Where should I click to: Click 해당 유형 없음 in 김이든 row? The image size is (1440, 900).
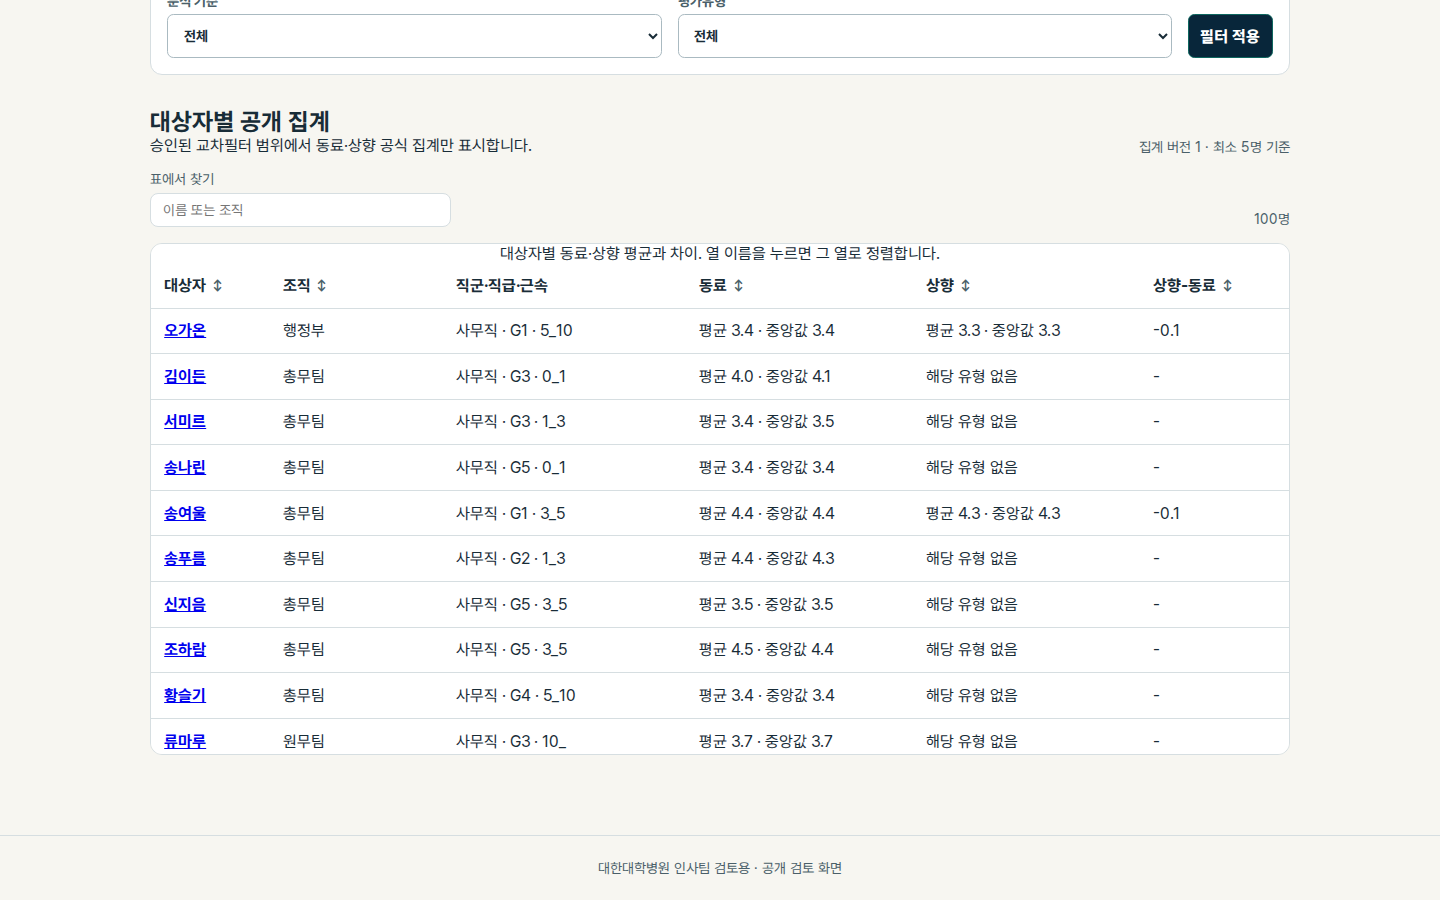pos(972,377)
